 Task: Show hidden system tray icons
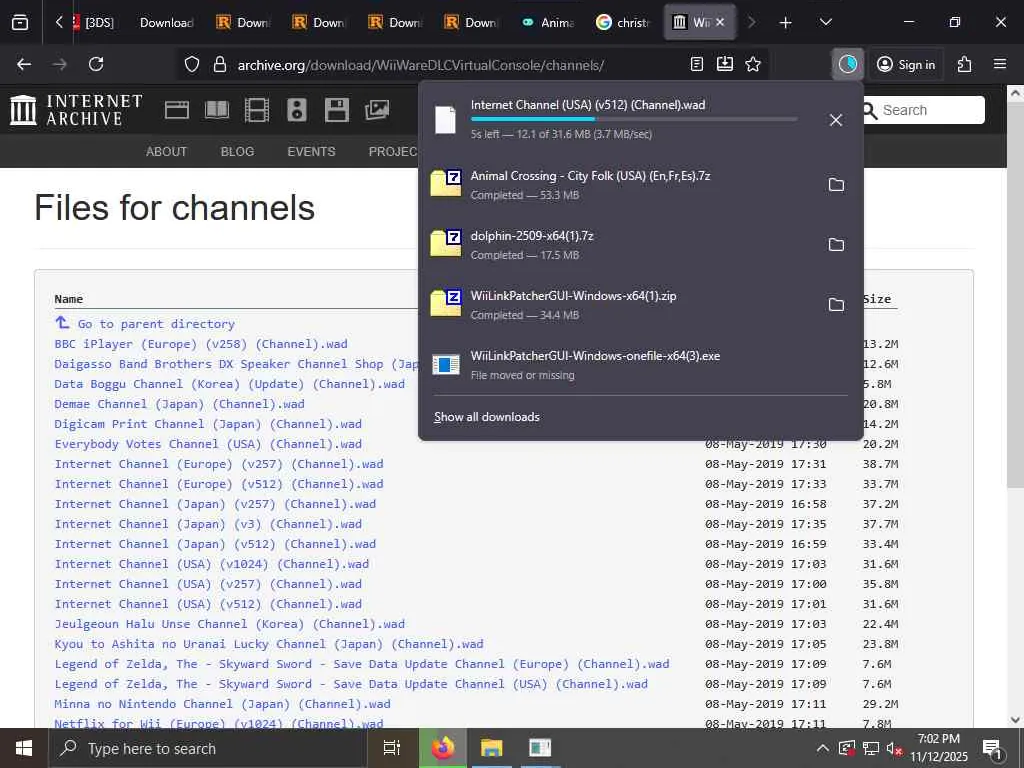click(x=823, y=748)
